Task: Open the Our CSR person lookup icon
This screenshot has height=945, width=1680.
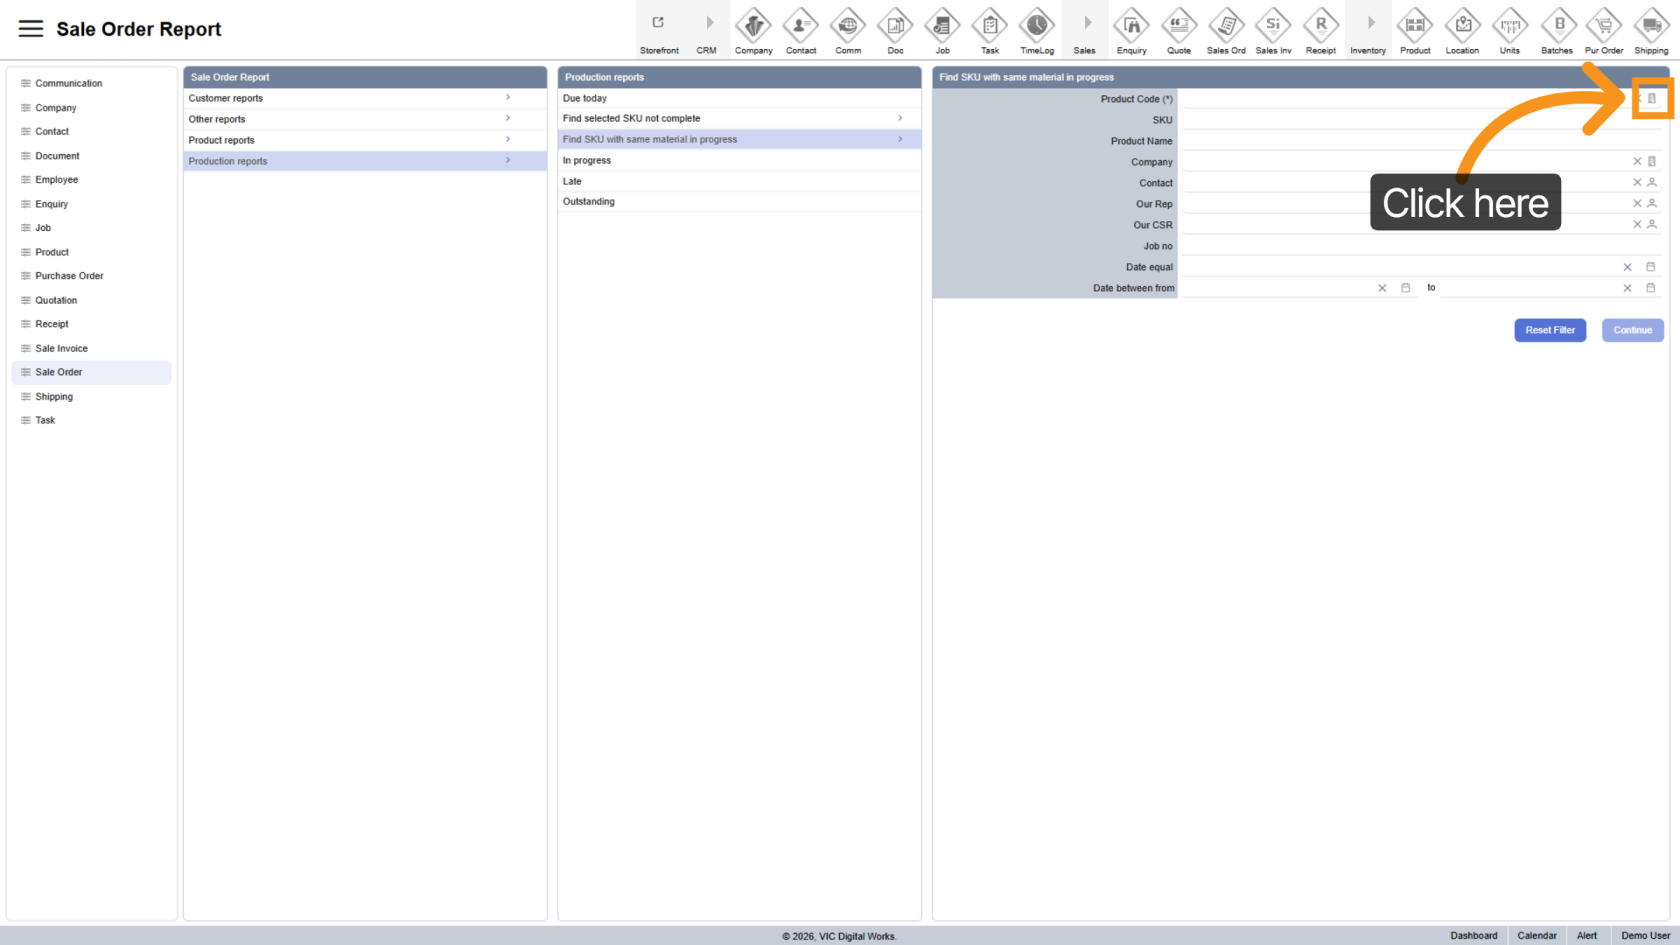Action: click(x=1652, y=224)
